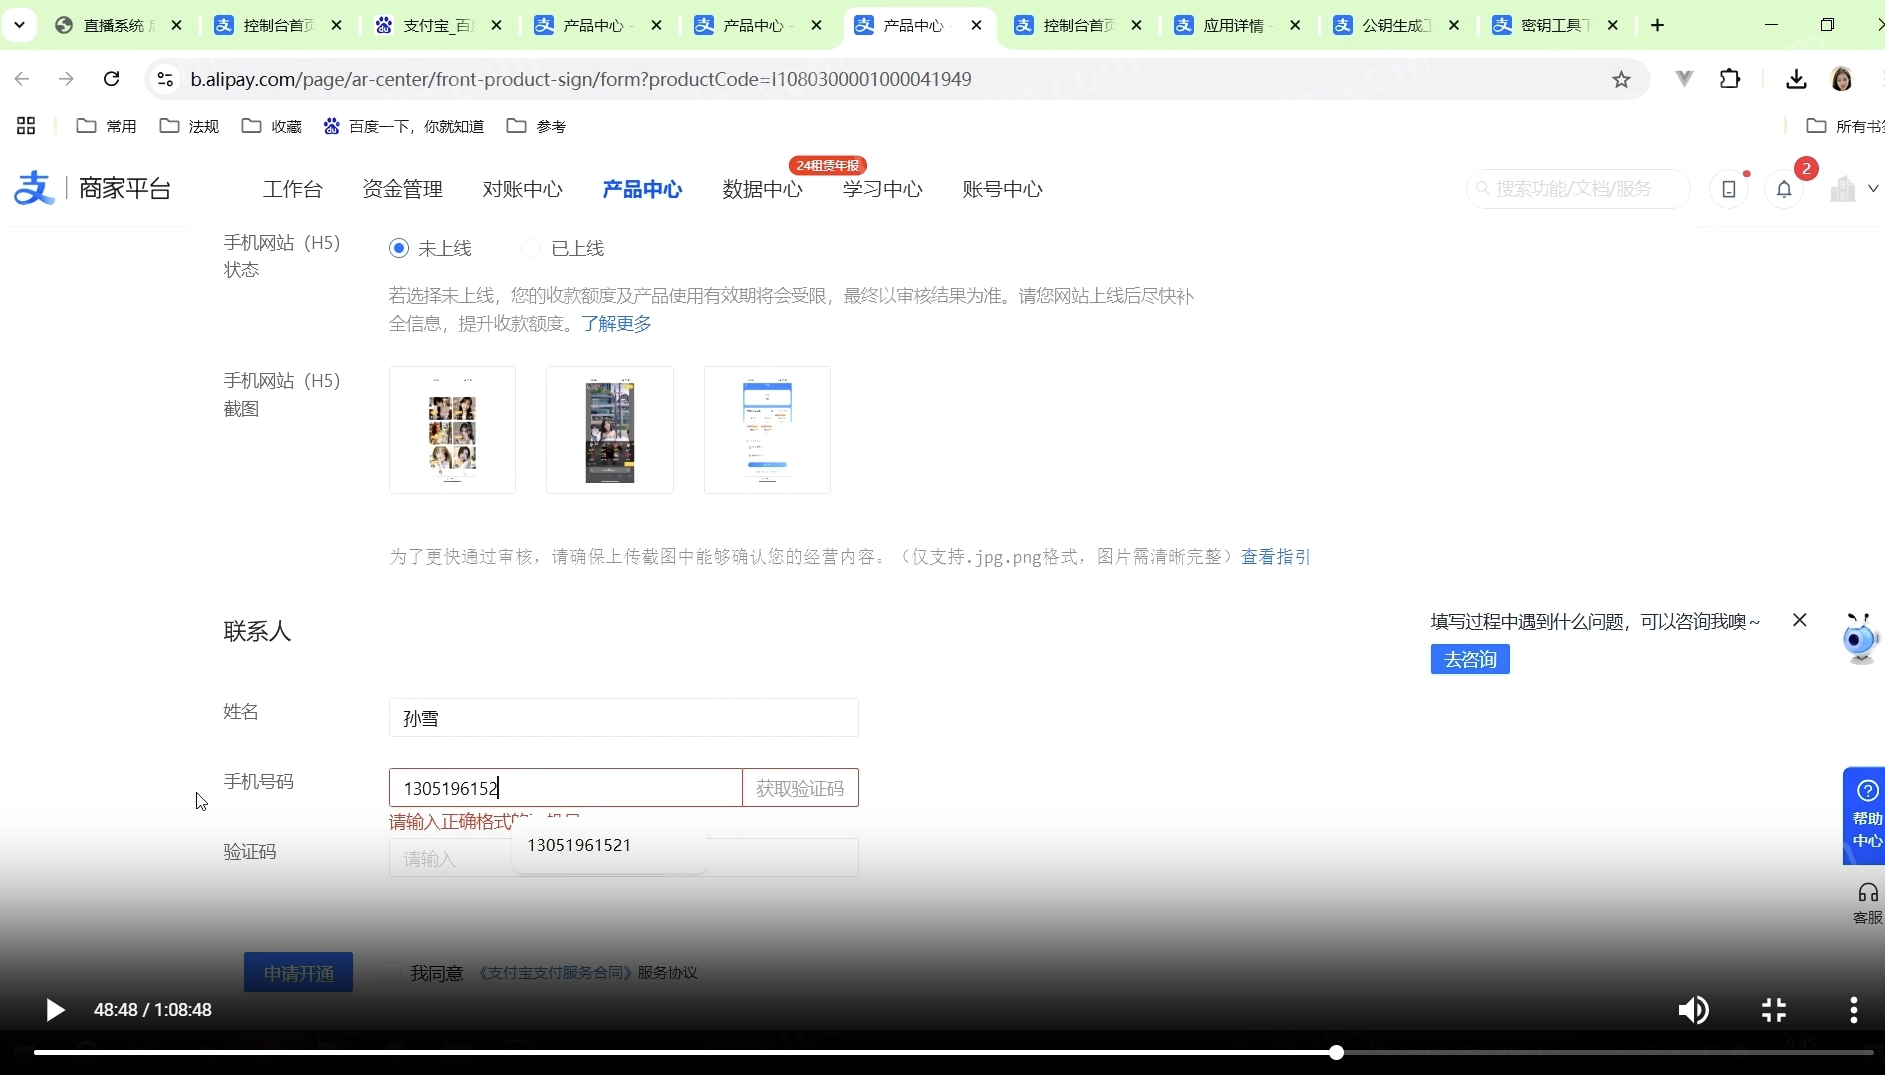Open browser downloads icon
This screenshot has height=1075, width=1885.
click(1796, 79)
